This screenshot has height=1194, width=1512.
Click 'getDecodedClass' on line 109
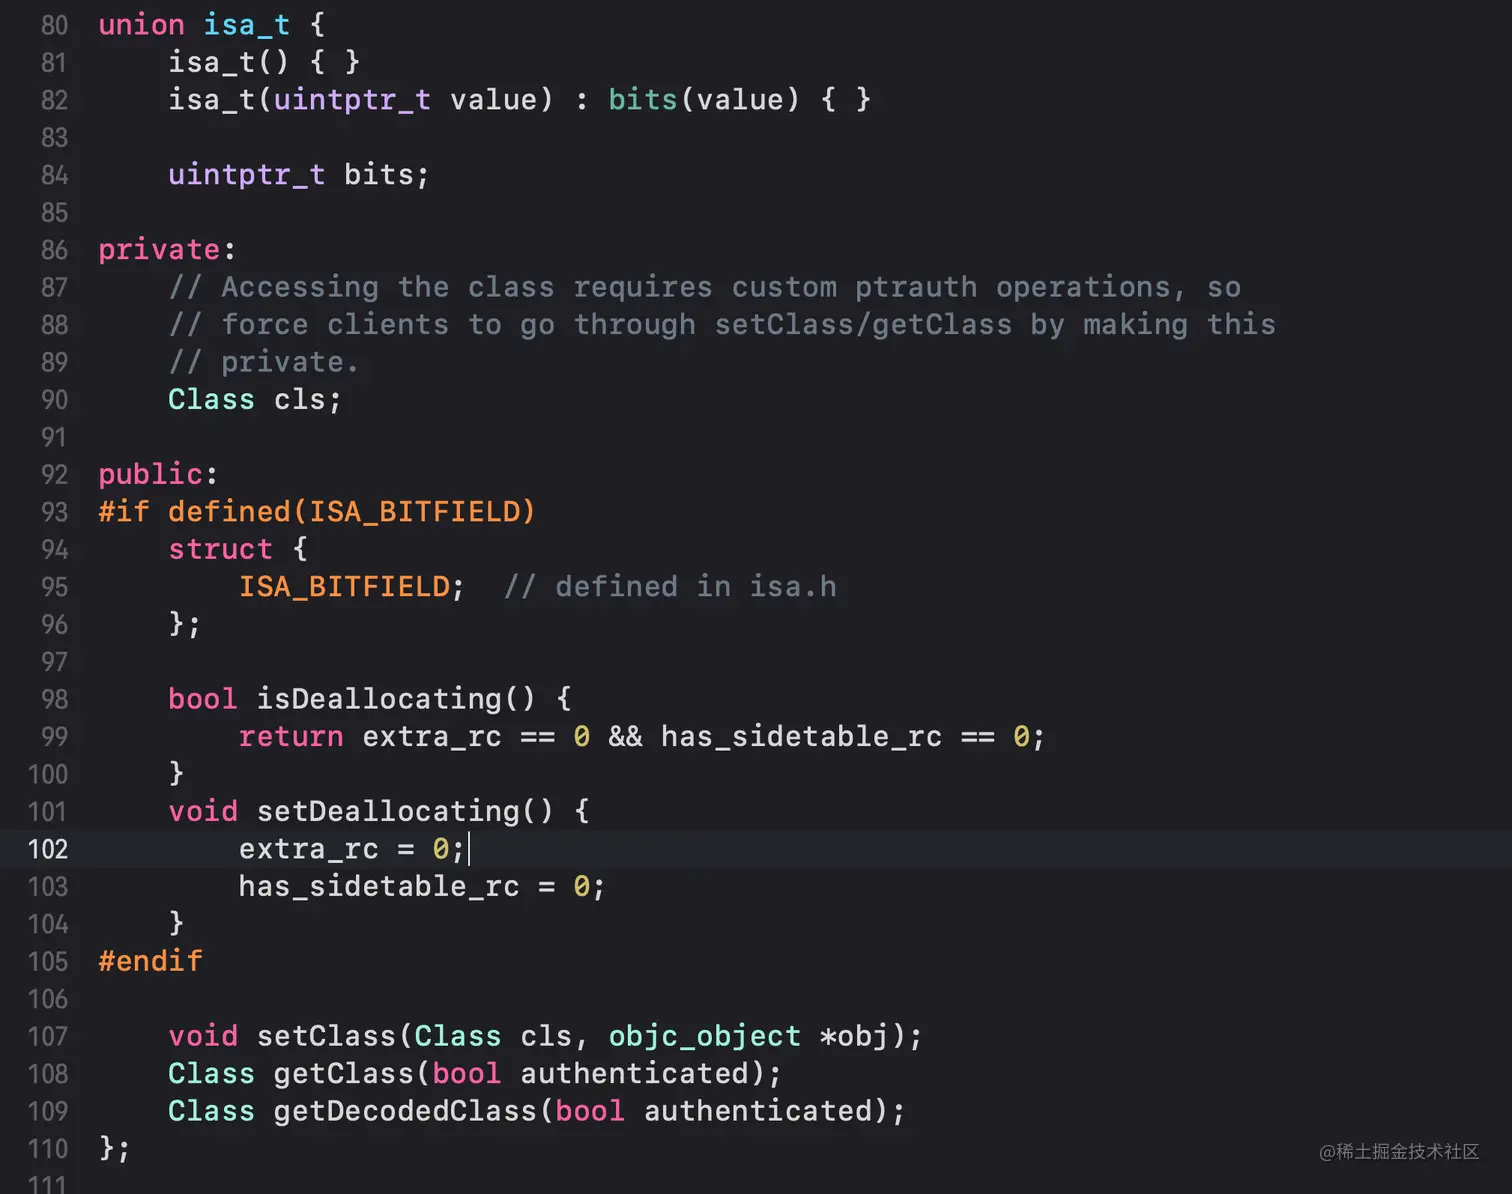click(x=405, y=1111)
